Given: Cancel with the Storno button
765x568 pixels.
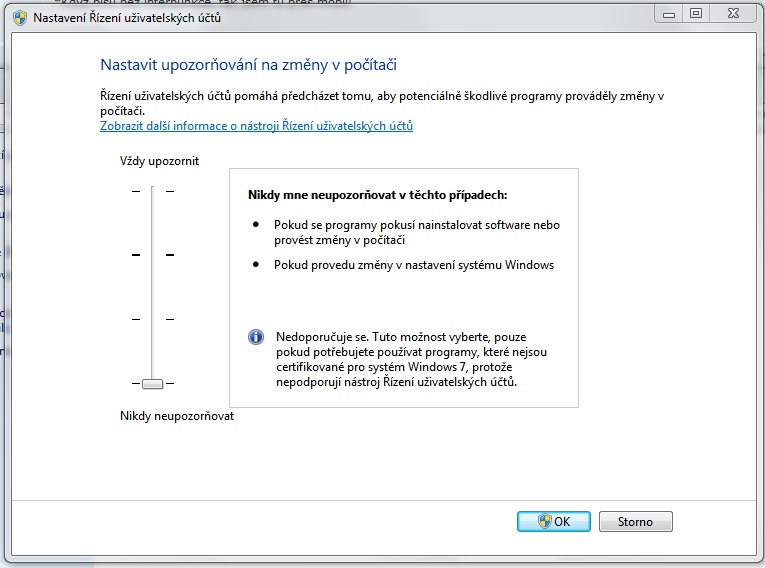Looking at the screenshot, I should pyautogui.click(x=635, y=522).
